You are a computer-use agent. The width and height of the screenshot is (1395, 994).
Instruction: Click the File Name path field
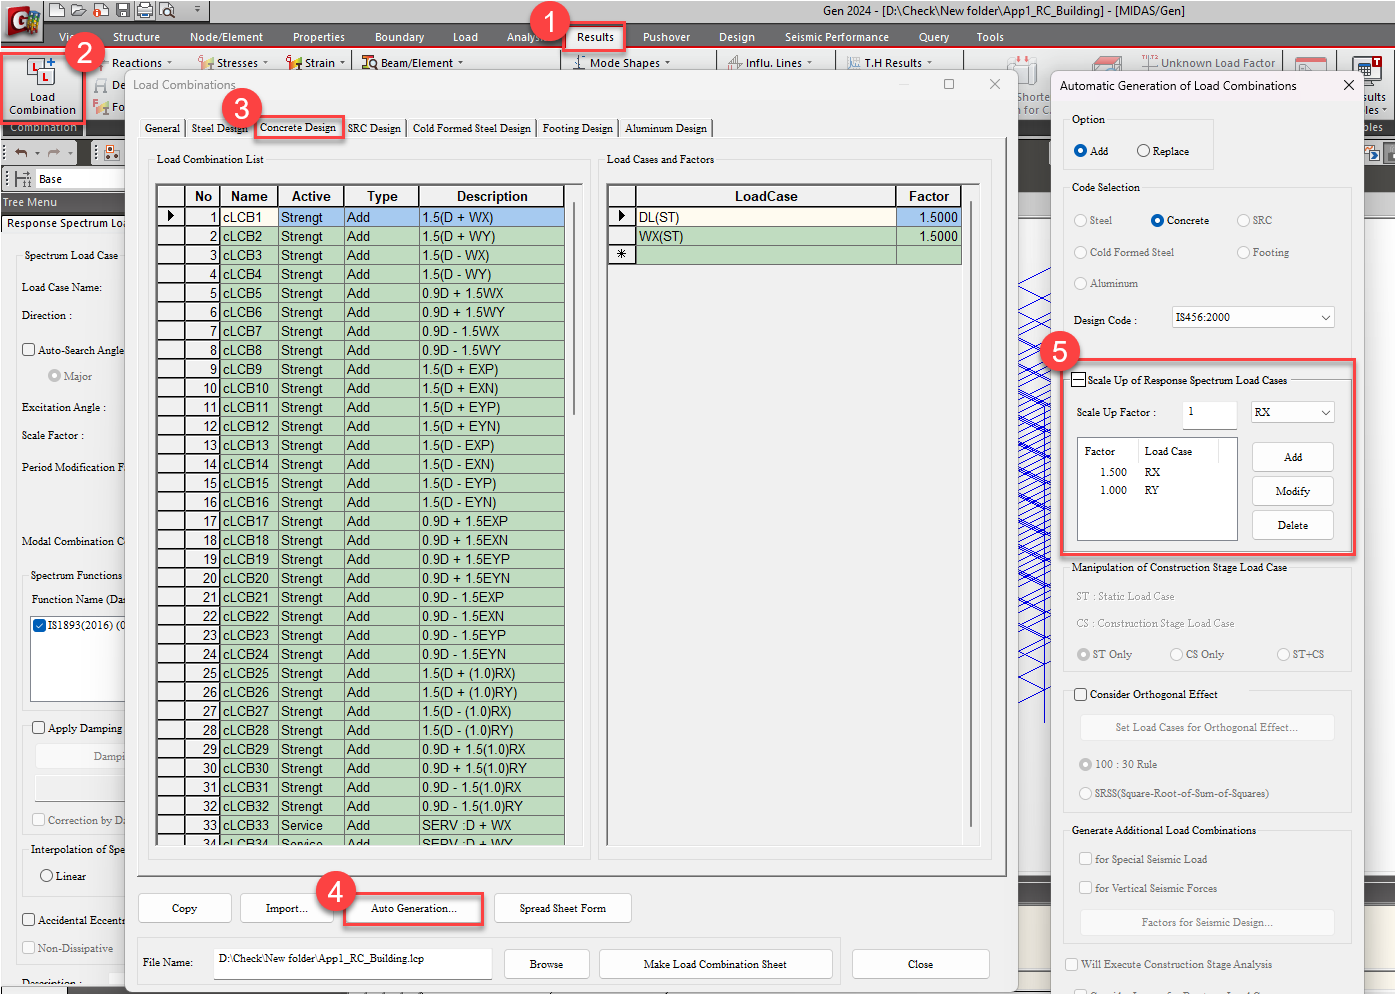353,963
